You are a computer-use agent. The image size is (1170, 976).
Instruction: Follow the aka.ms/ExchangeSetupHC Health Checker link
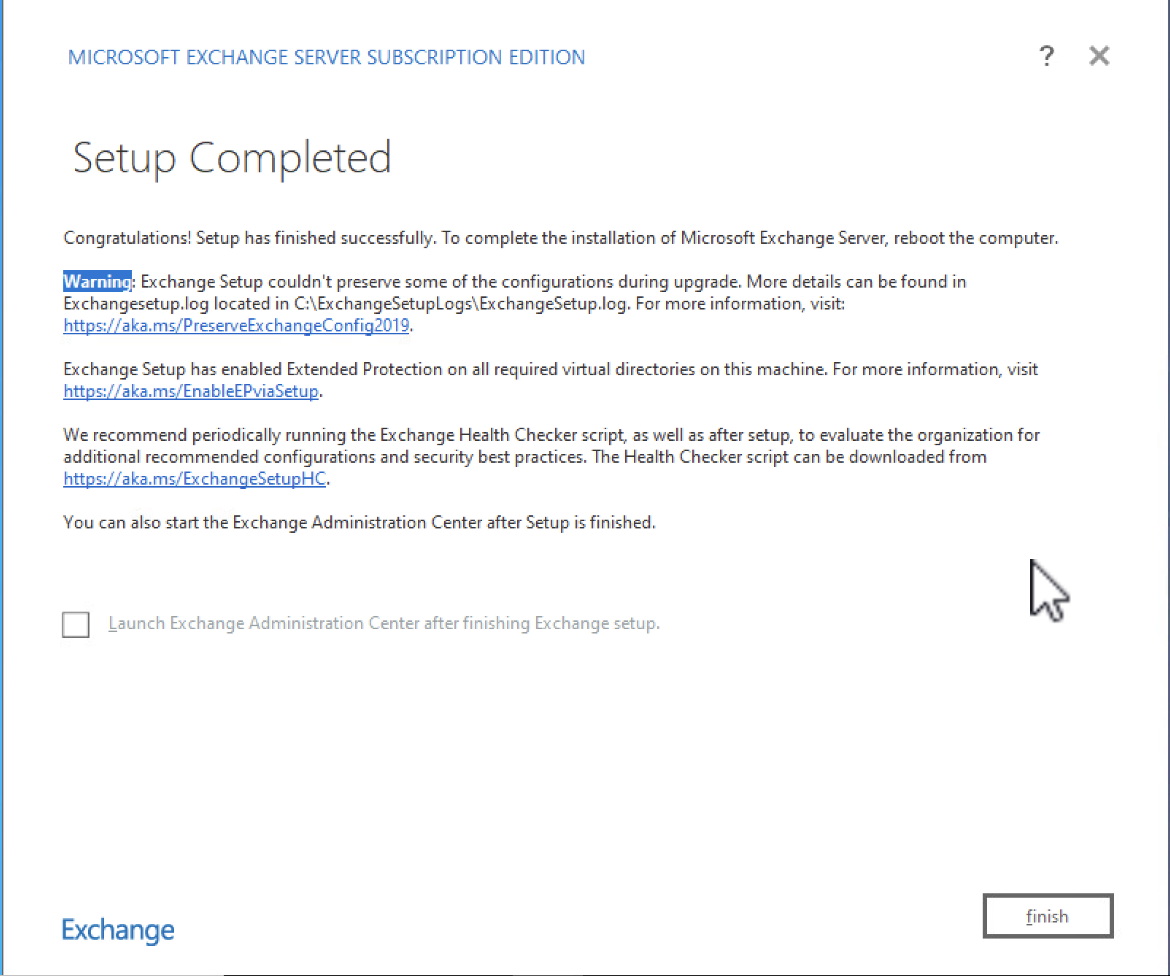tap(195, 478)
